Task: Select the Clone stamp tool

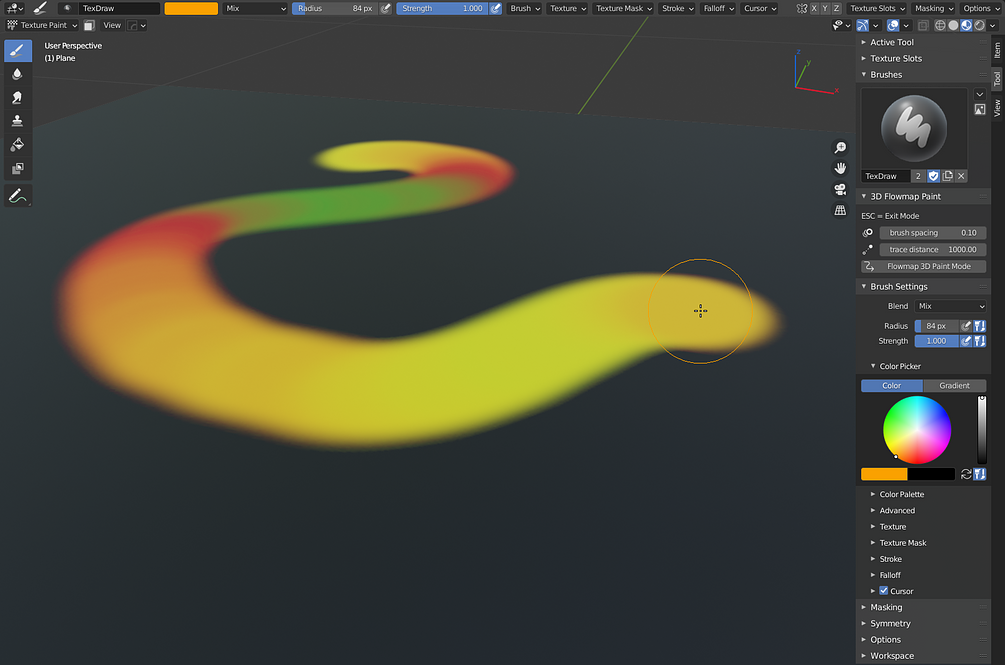Action: point(17,120)
